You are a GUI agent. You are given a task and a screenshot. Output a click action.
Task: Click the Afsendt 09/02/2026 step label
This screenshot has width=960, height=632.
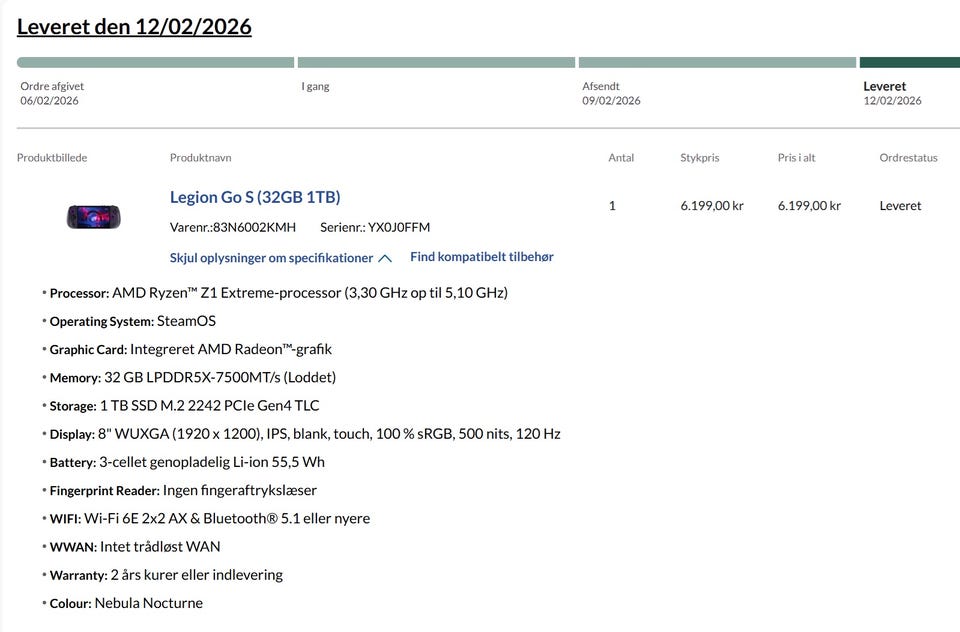tap(611, 93)
